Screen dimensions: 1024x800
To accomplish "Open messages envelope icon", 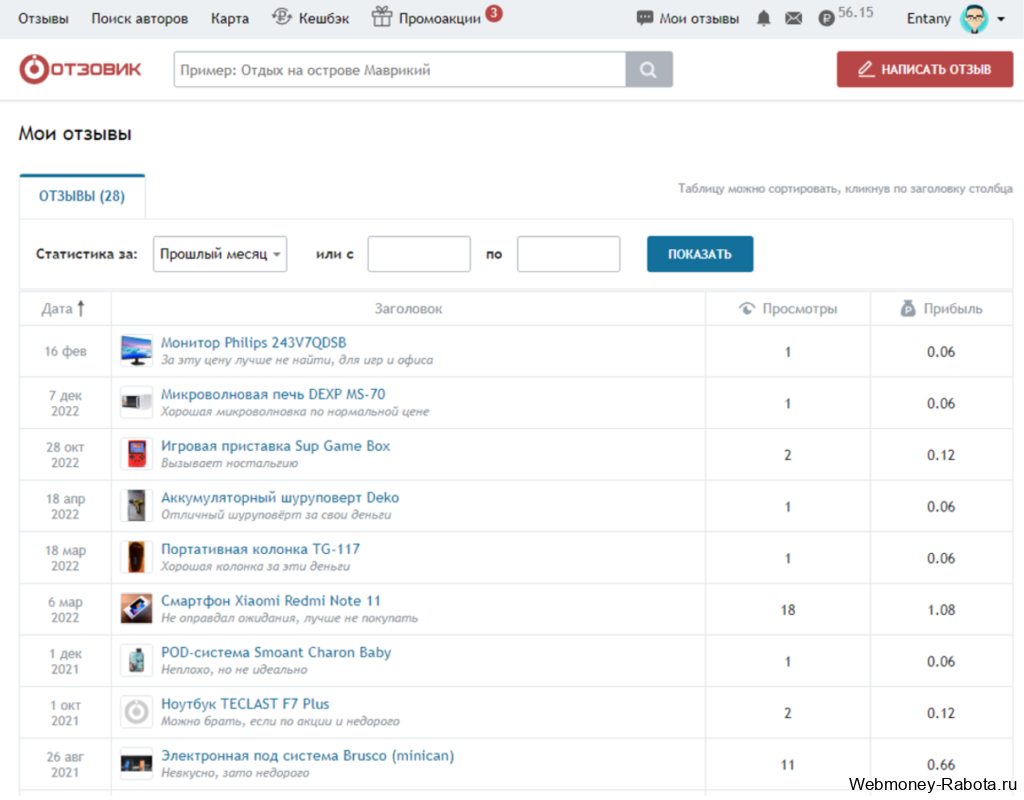I will [x=793, y=18].
